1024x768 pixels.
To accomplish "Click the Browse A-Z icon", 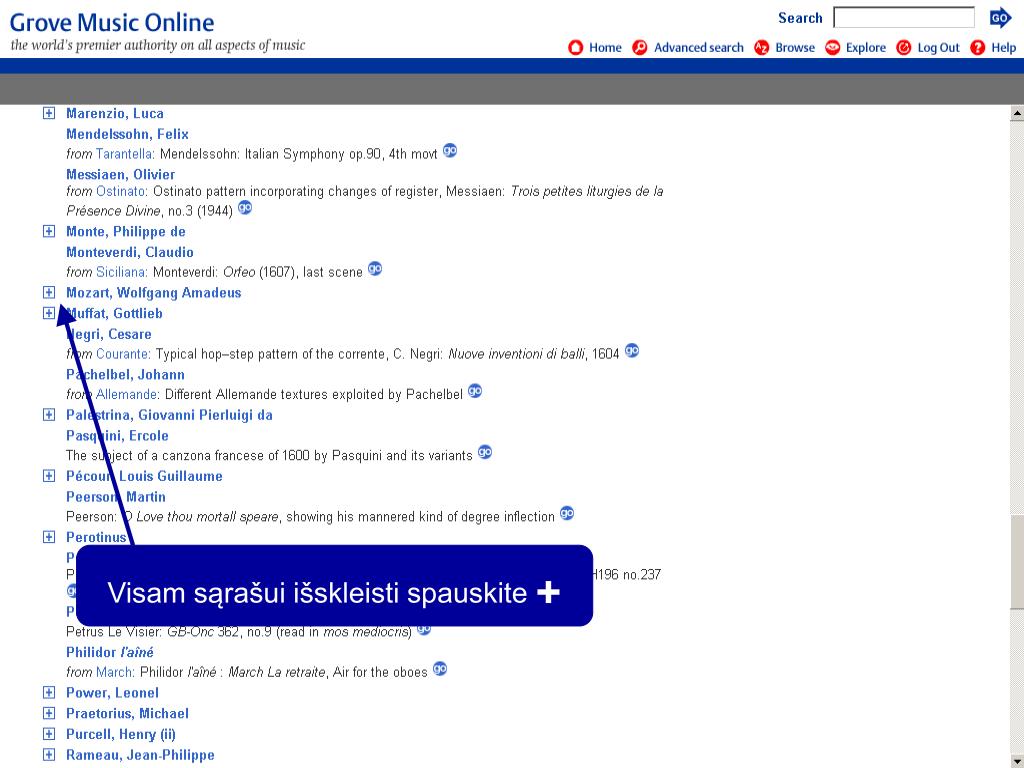I will click(761, 48).
